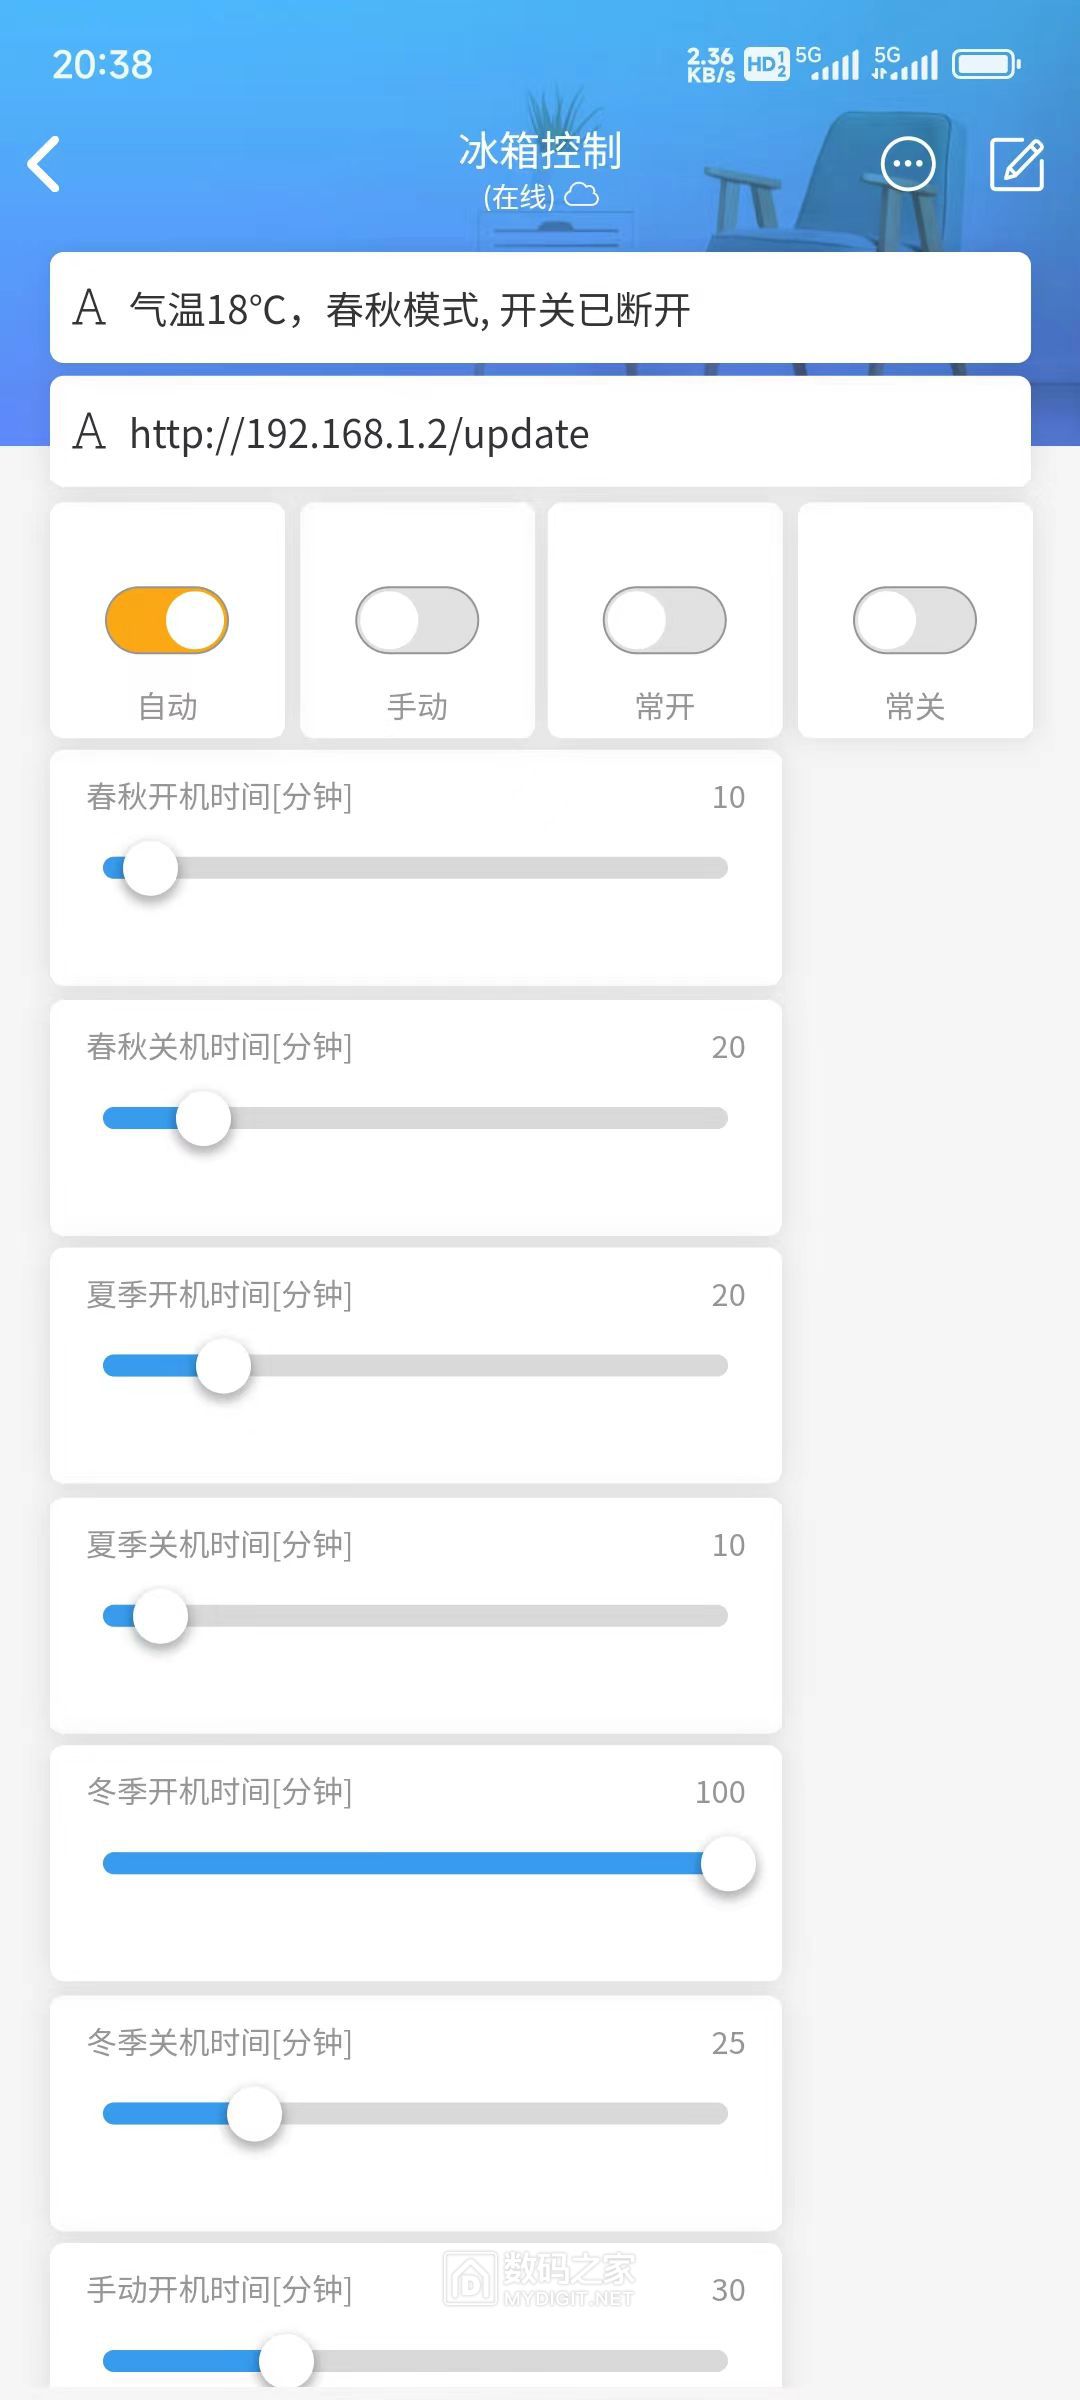1080x2400 pixels.
Task: Click the 春秋关机时间 slider handle
Action: [x=203, y=1118]
